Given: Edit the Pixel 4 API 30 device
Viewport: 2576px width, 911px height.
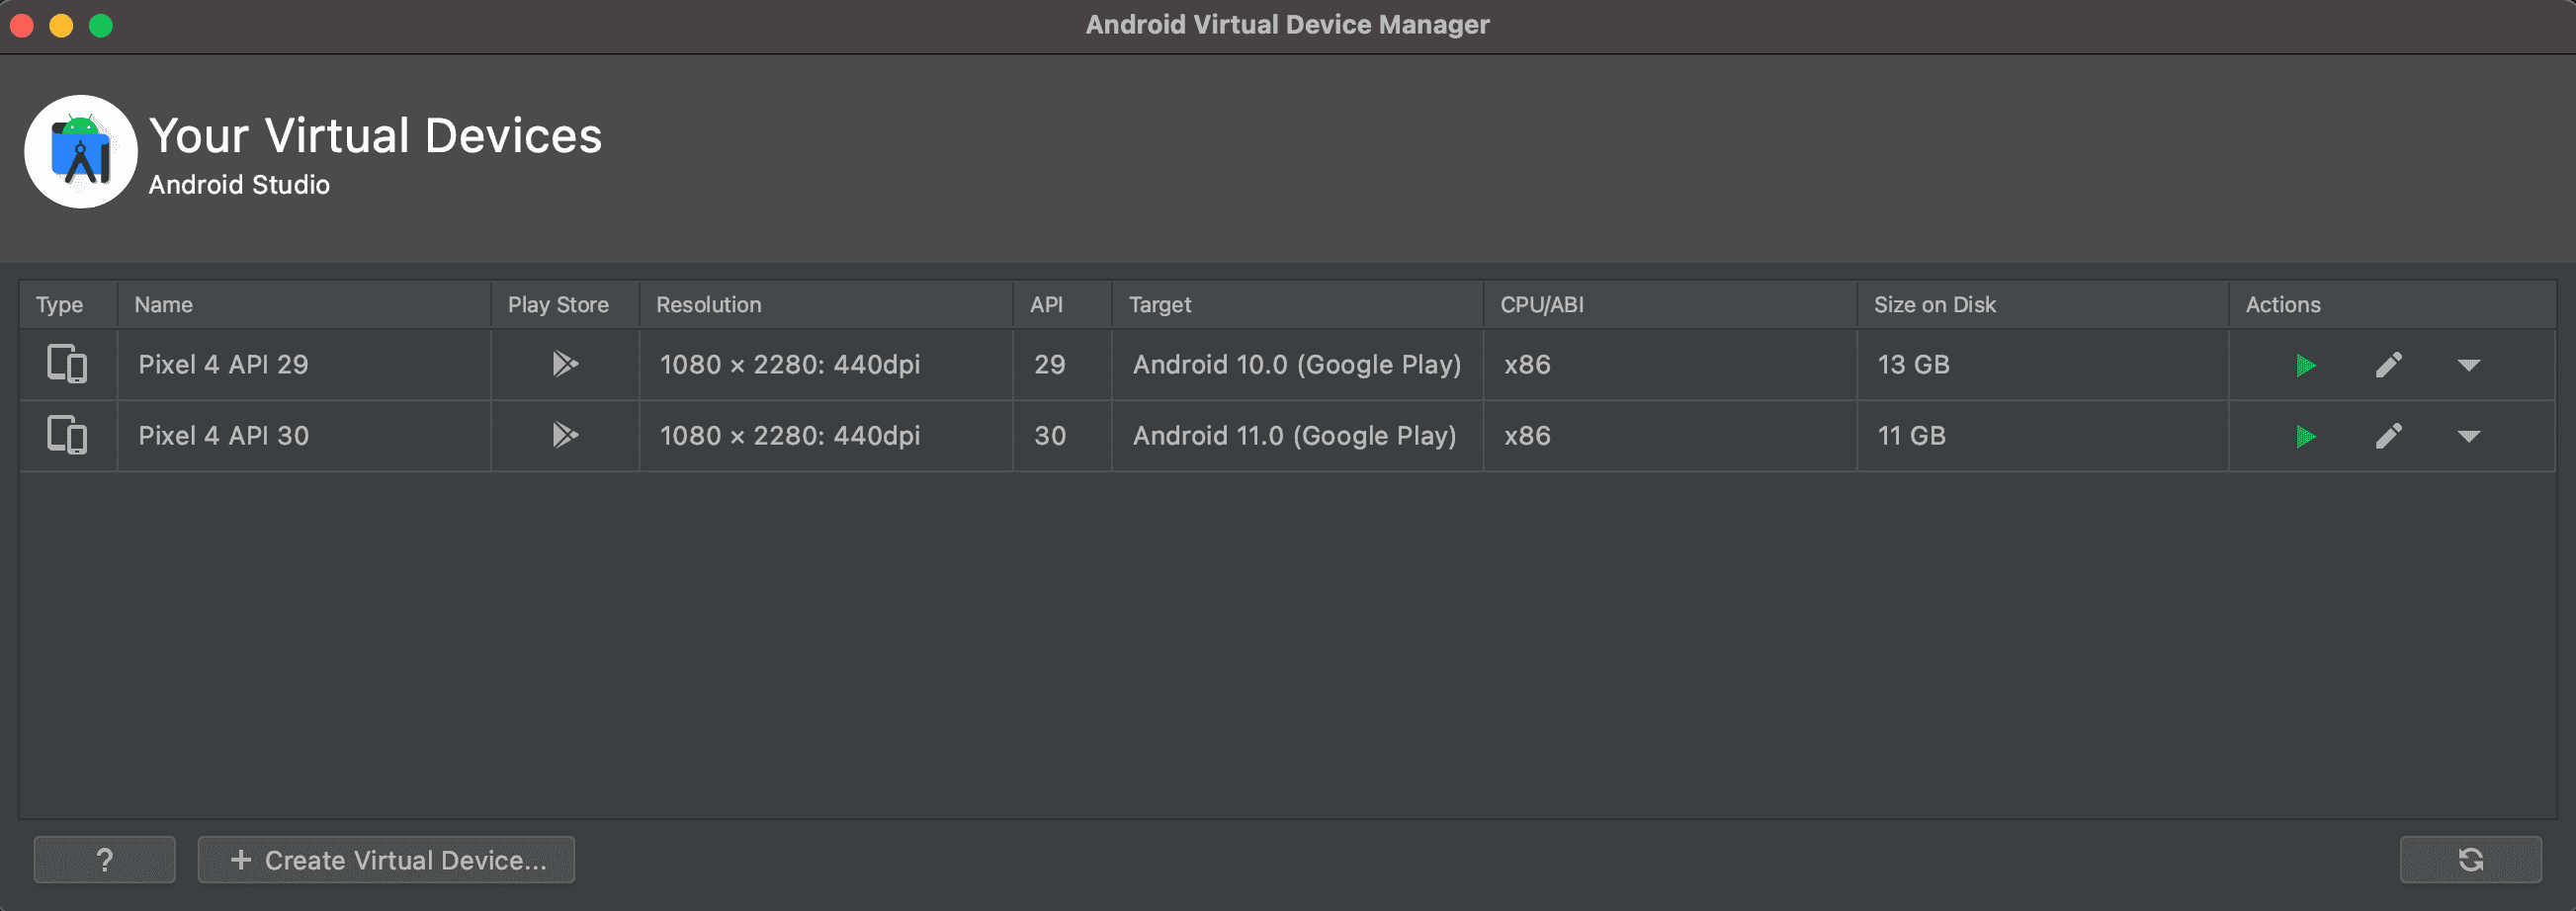Looking at the screenshot, I should [2388, 436].
